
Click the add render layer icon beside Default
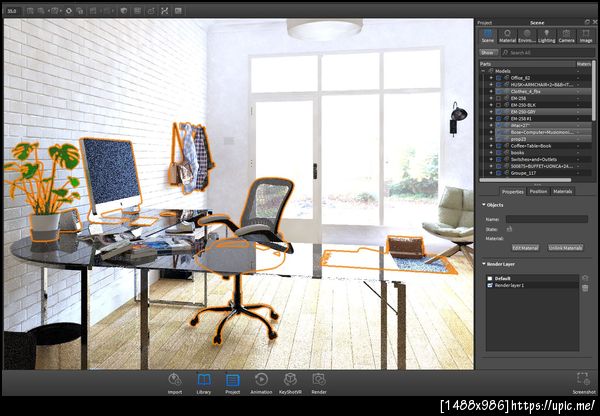[585, 278]
